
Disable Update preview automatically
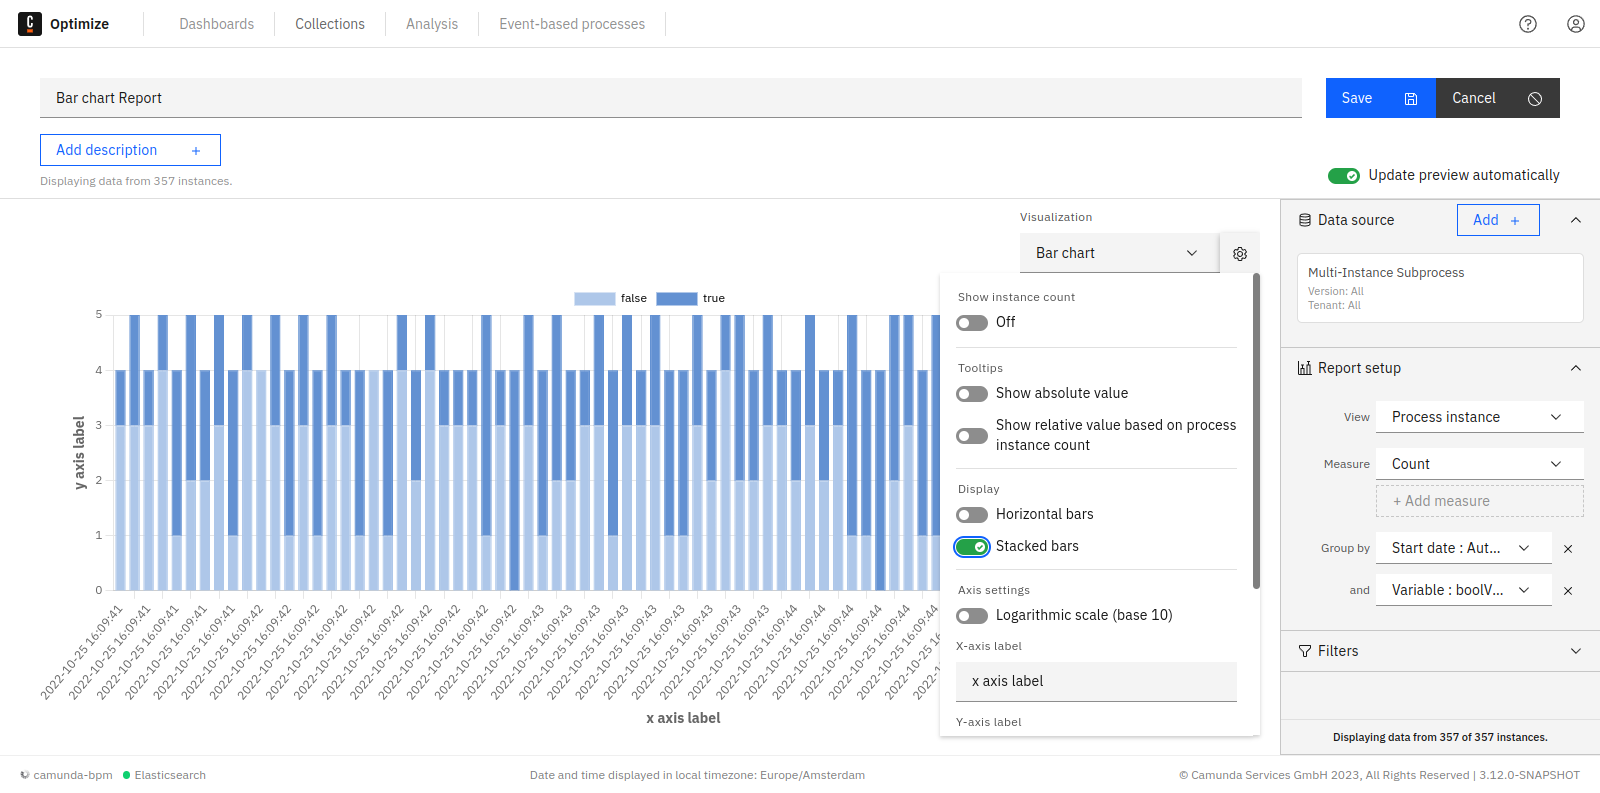1343,176
